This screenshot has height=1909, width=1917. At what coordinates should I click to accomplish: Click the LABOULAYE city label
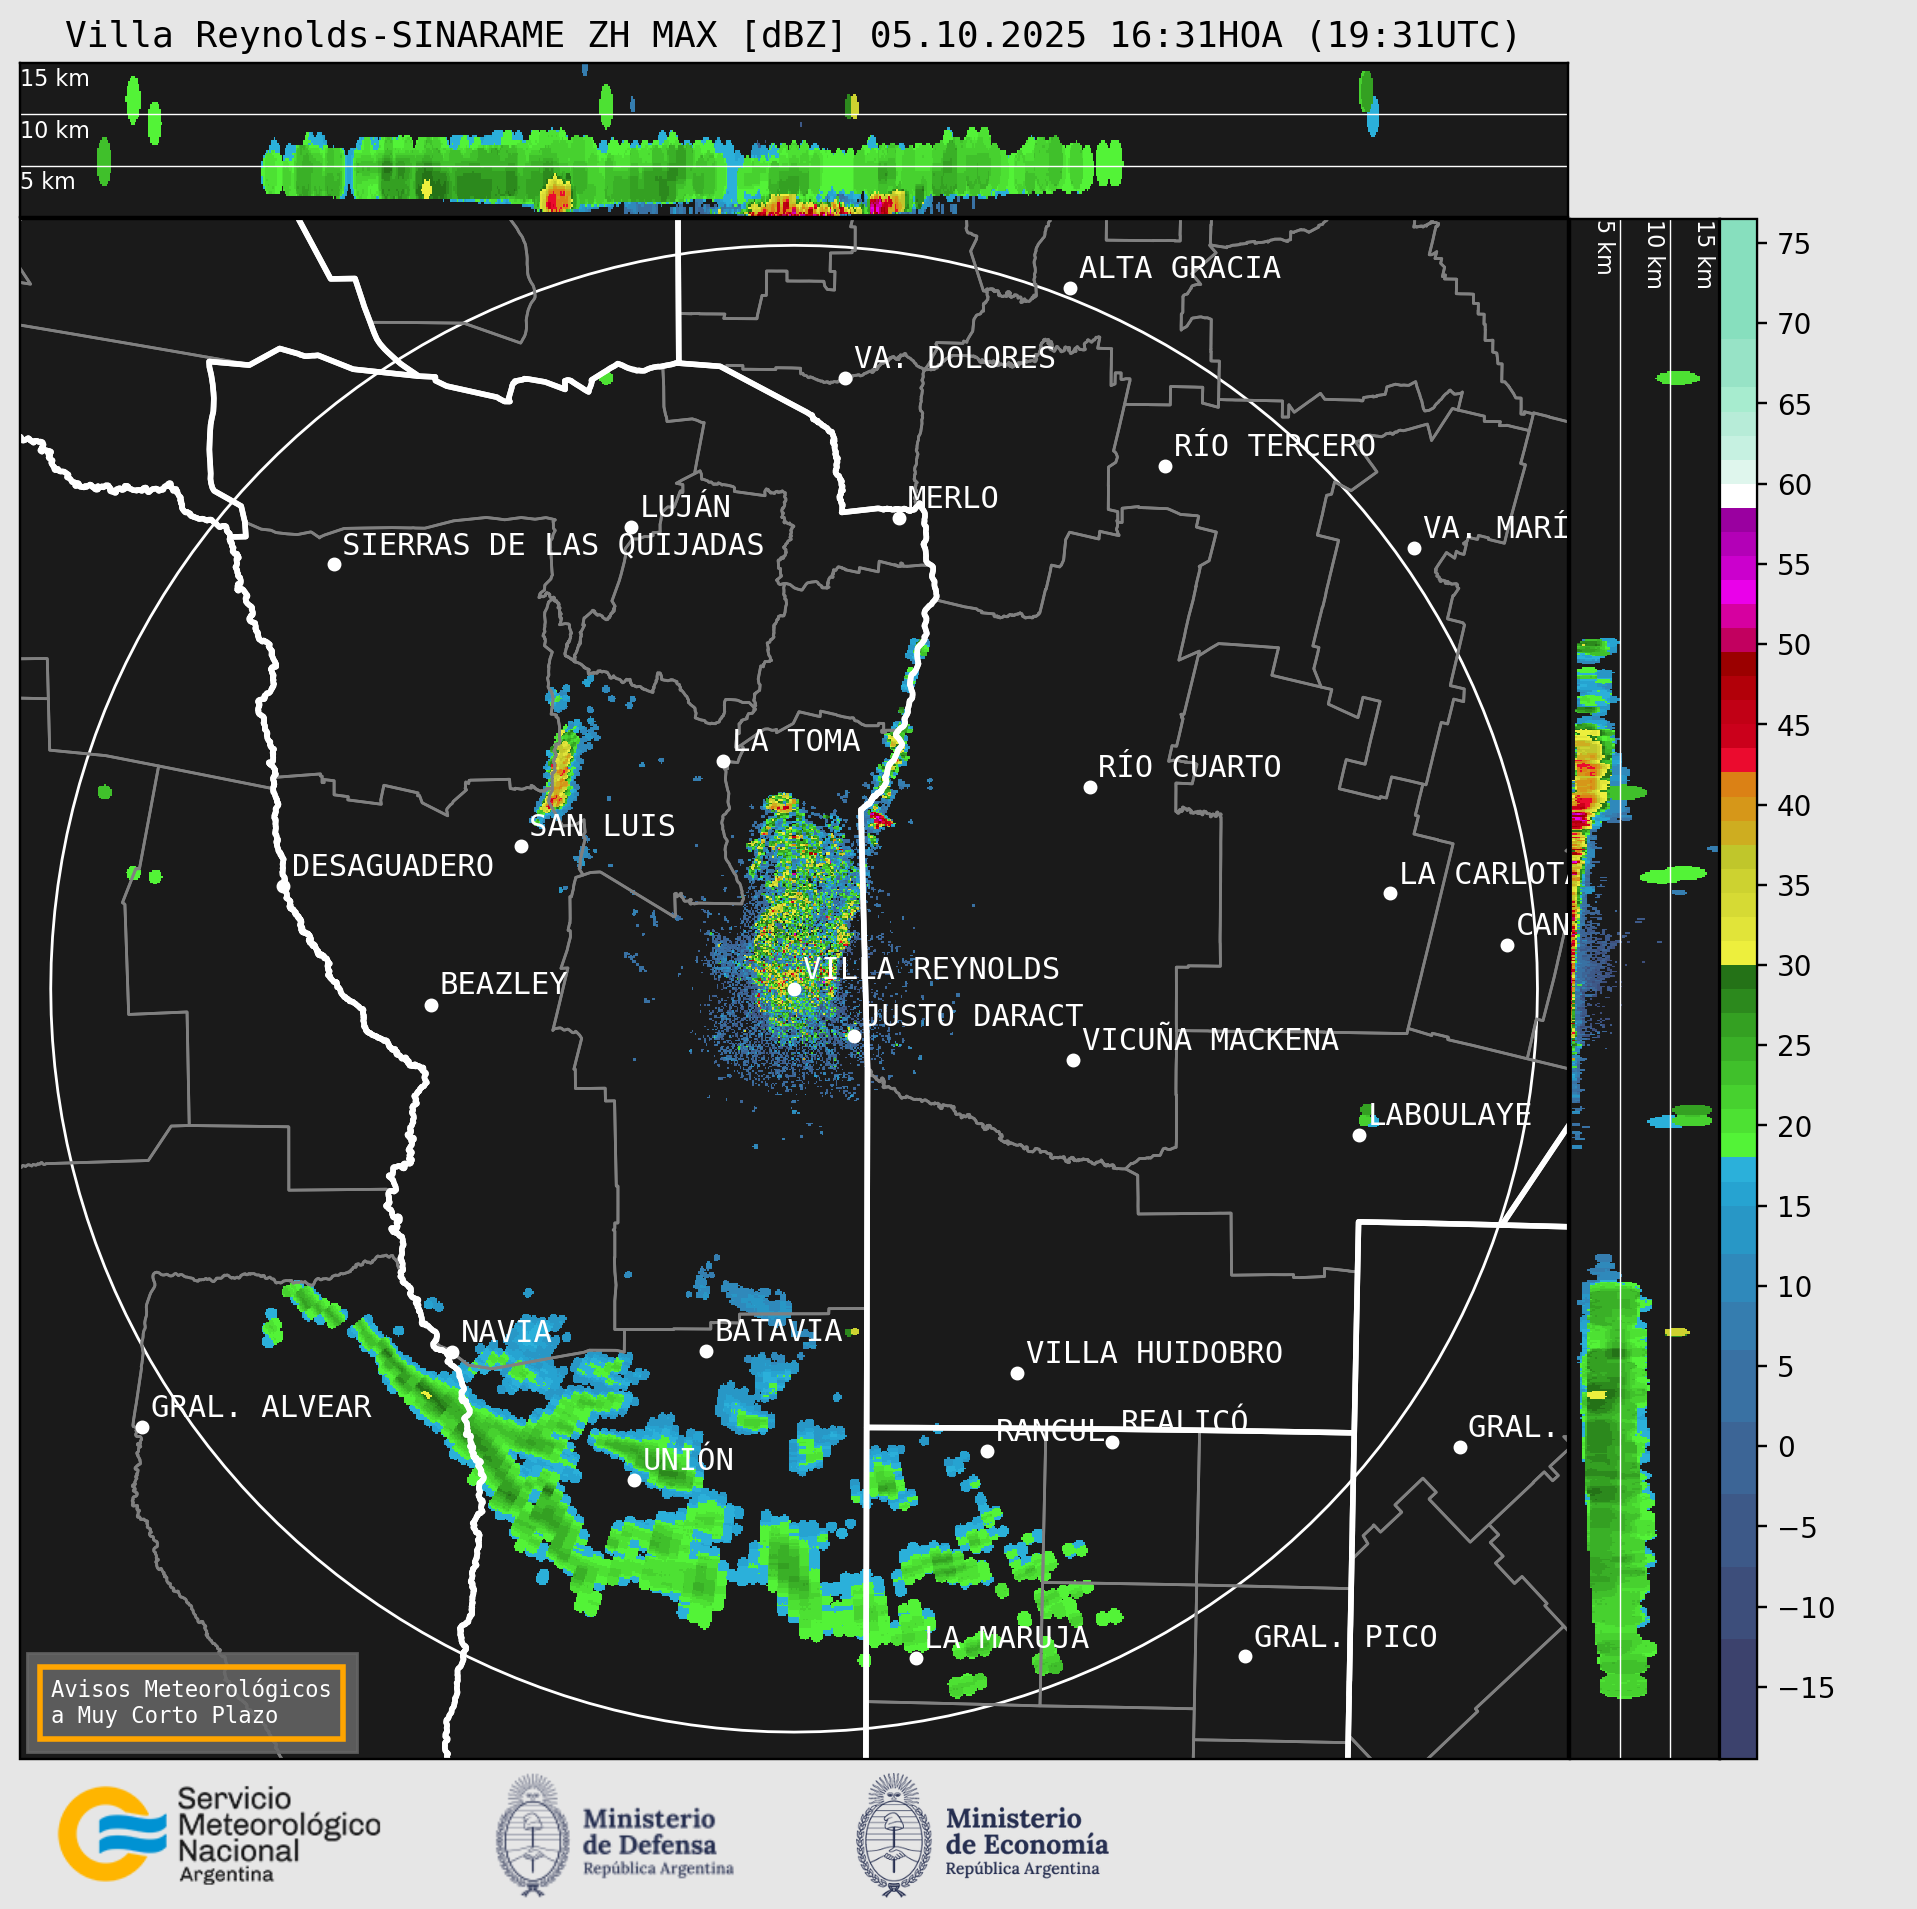tap(1450, 1115)
